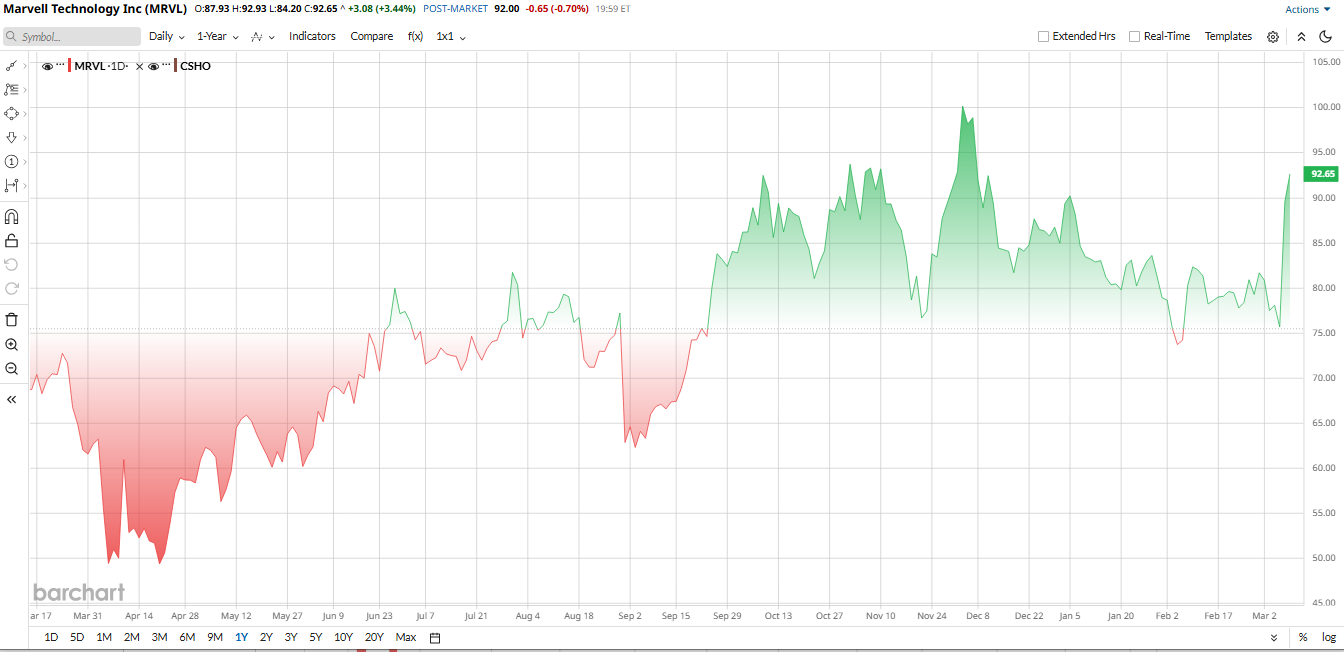1344x652 pixels.
Task: Select the 9M time range
Action: point(215,637)
